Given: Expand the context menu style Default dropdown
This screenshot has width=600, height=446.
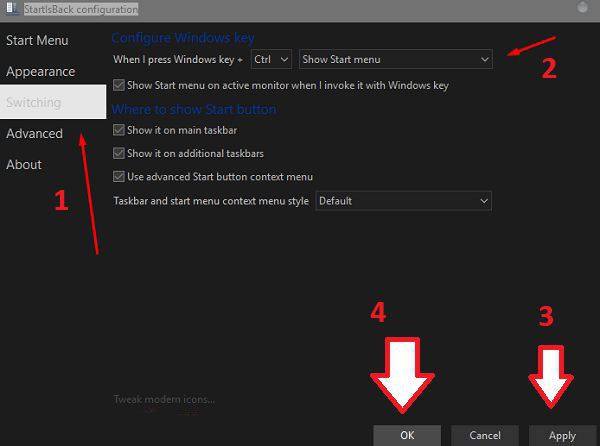Looking at the screenshot, I should [x=403, y=201].
